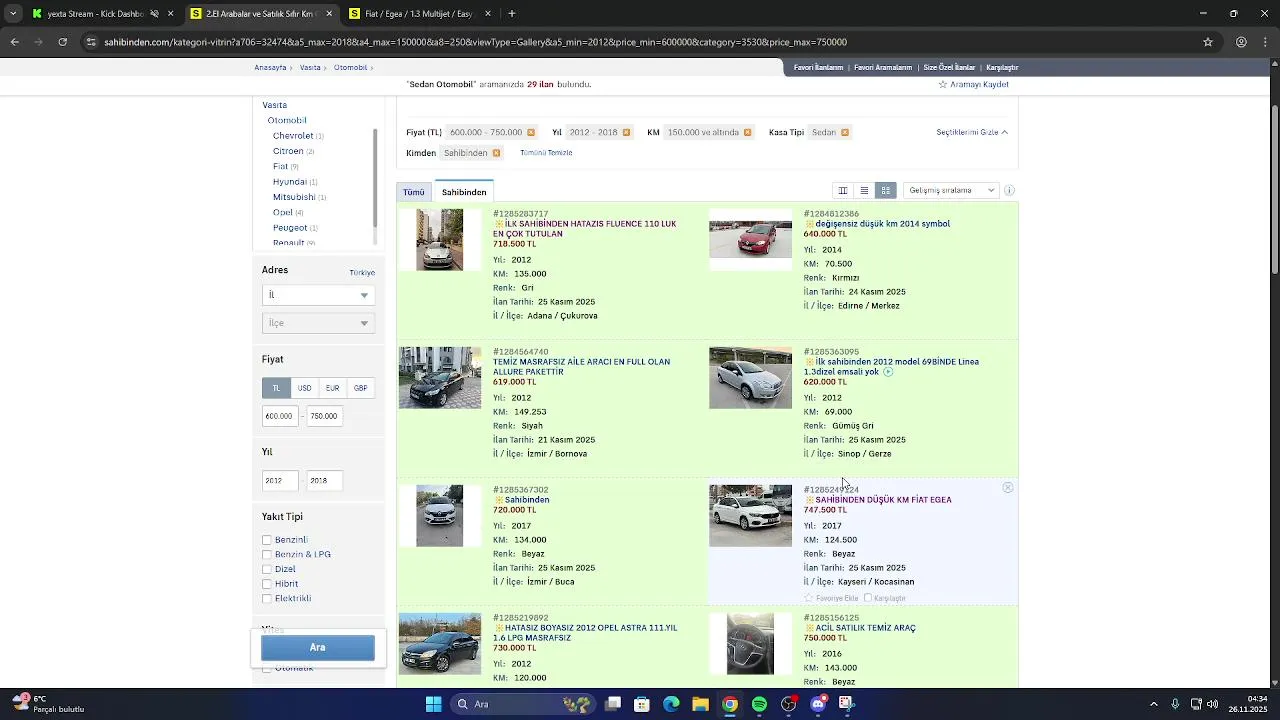Screen dimensions: 1280x720
Task: Tick the Elektrikli fuel type checkbox
Action: pos(267,599)
